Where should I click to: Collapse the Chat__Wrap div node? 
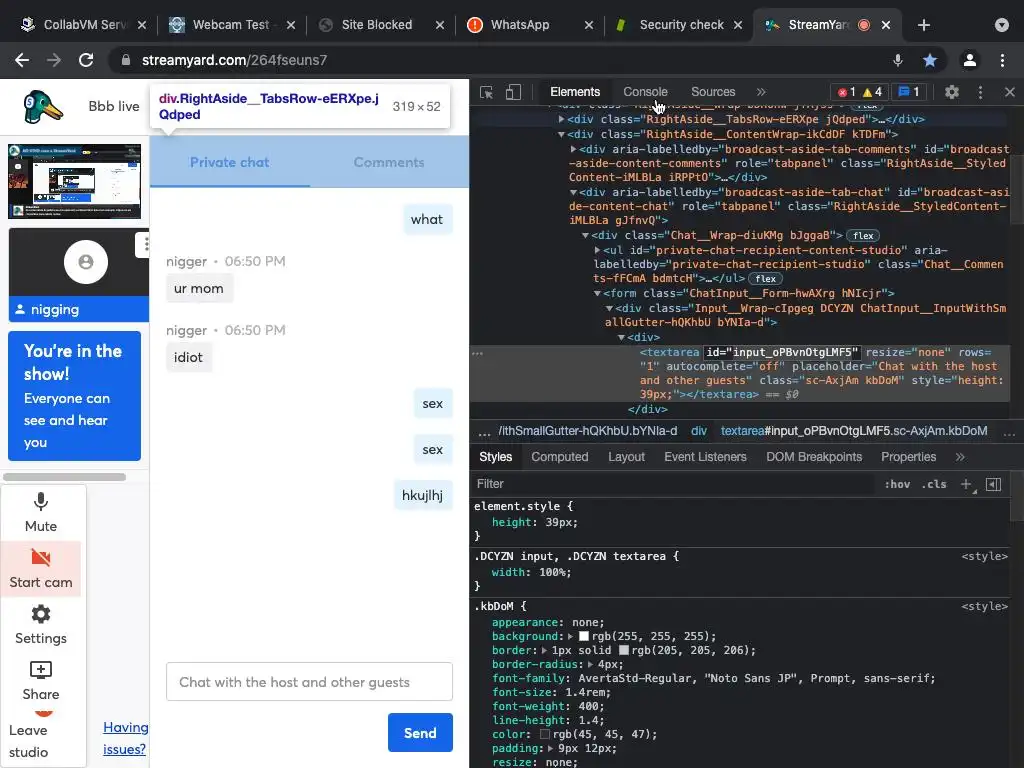585,236
